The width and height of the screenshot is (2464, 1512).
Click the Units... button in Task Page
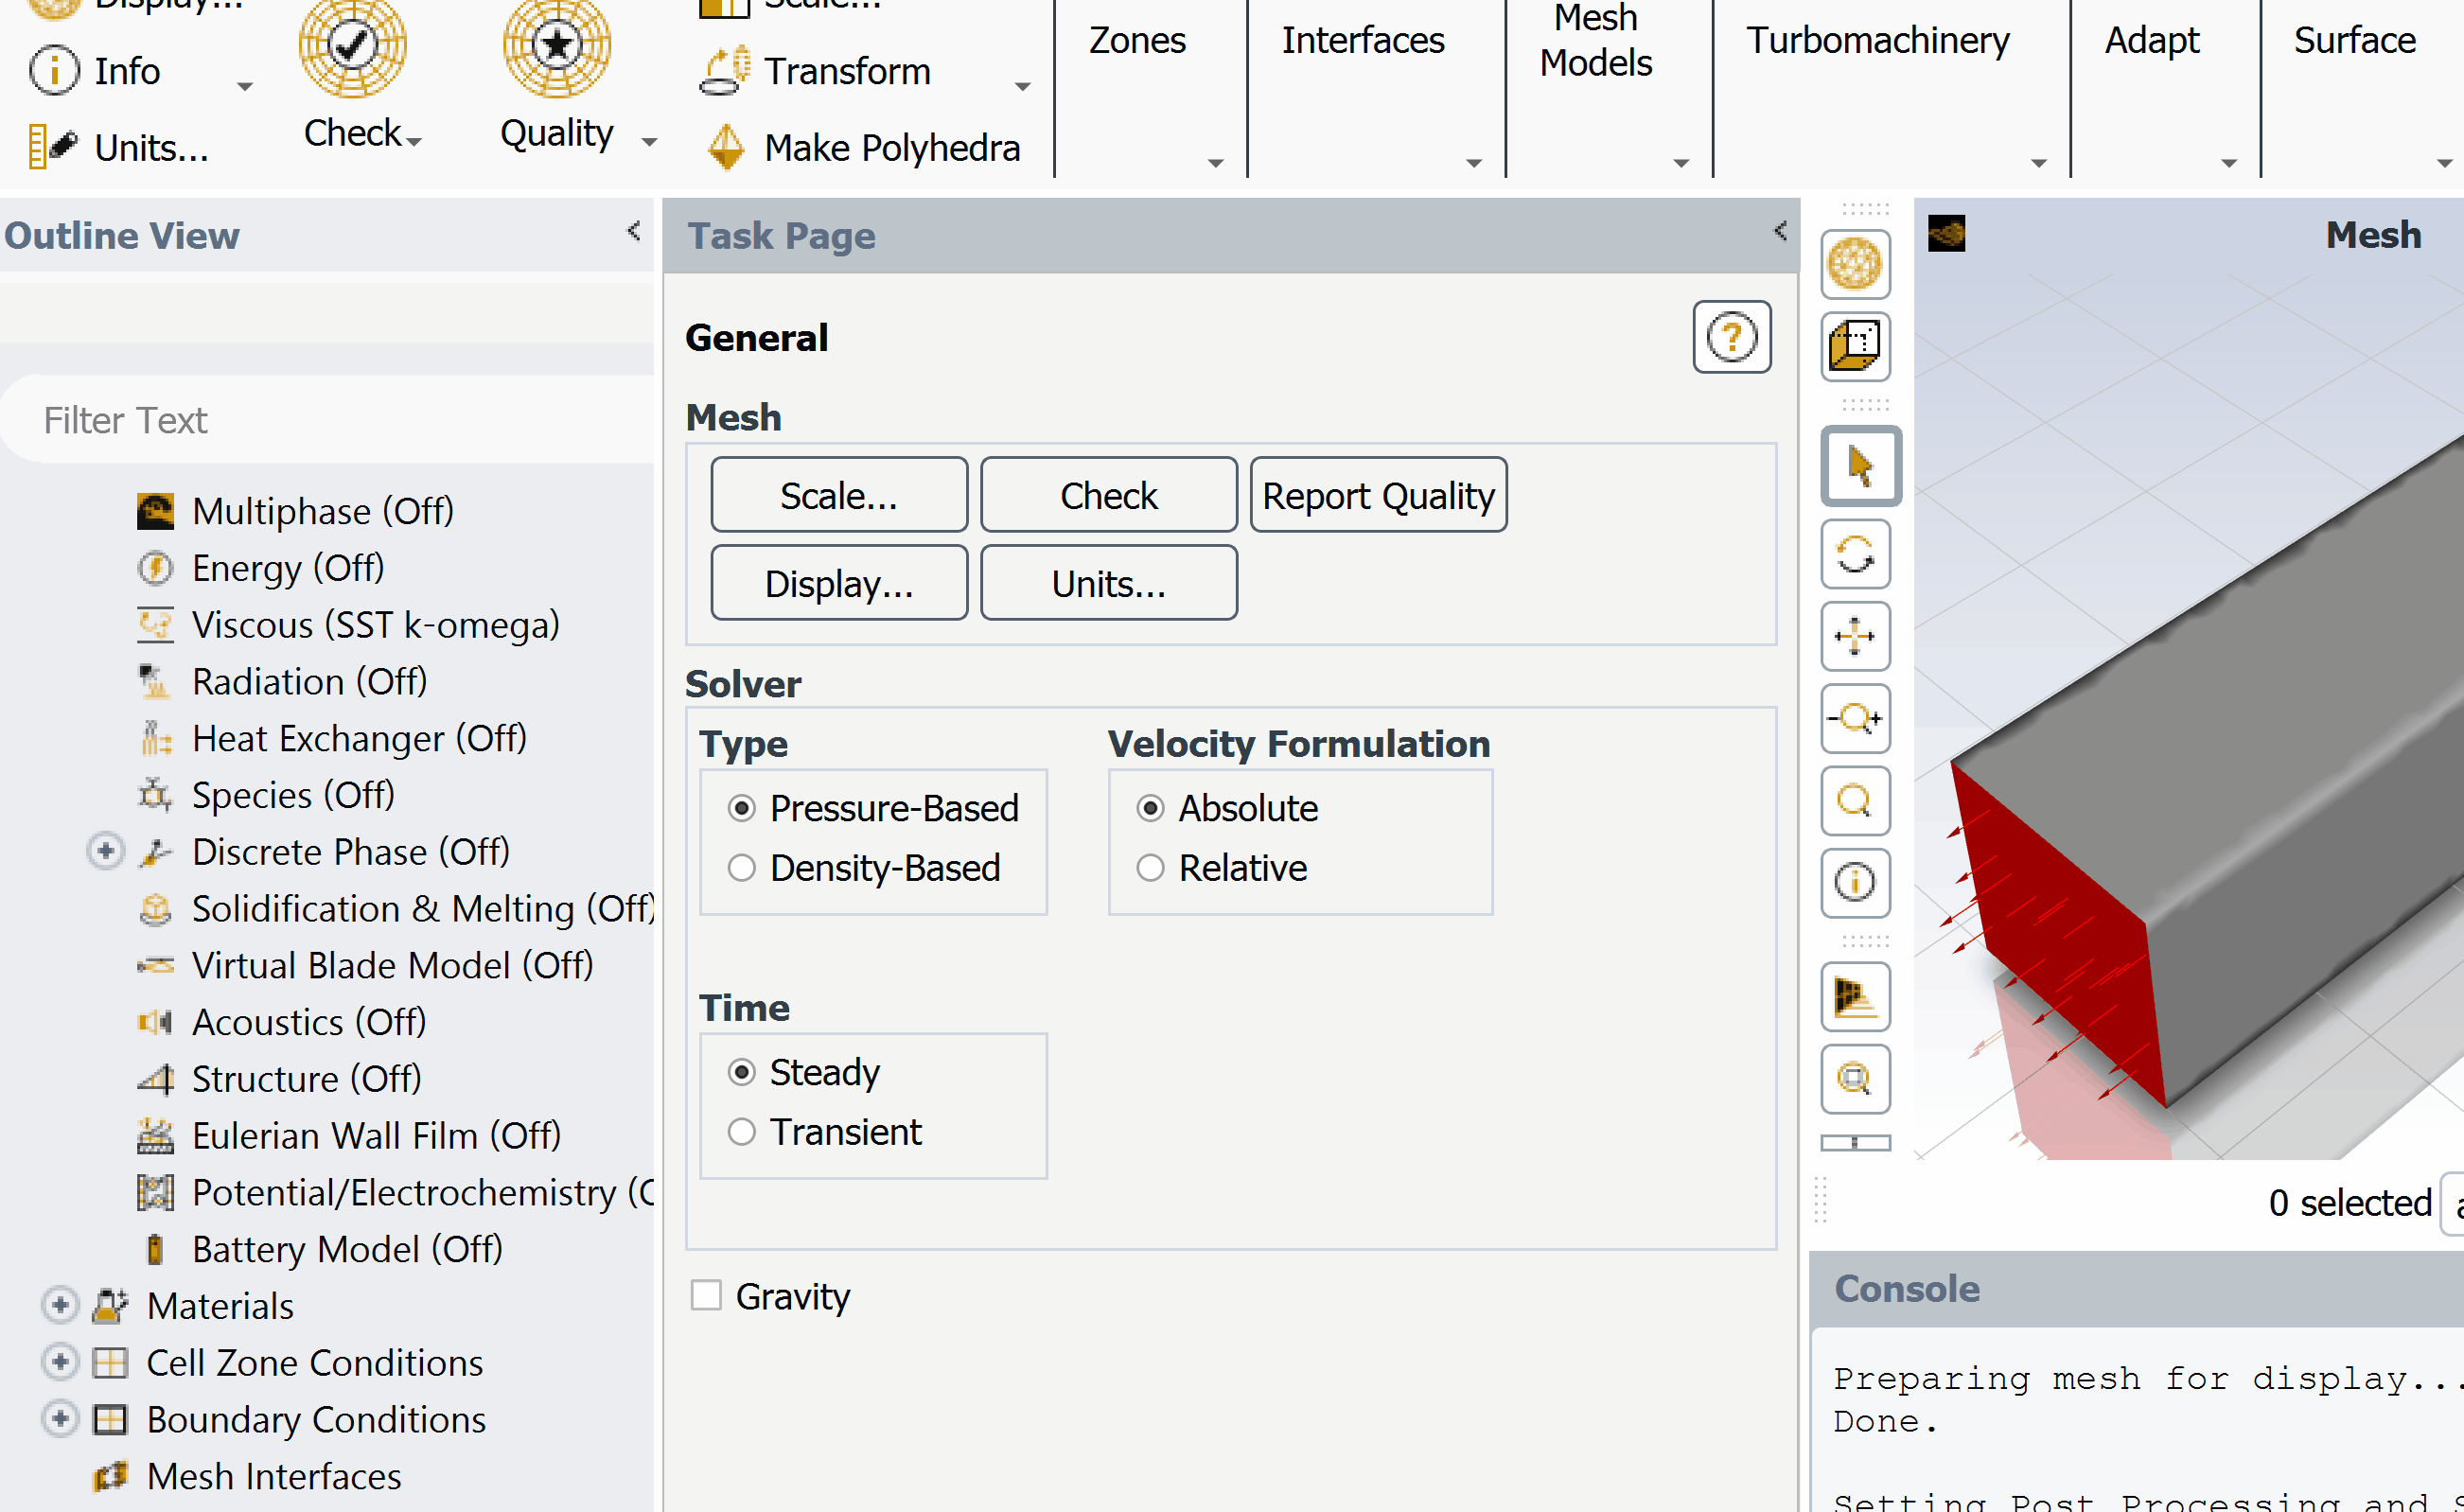pyautogui.click(x=1109, y=583)
